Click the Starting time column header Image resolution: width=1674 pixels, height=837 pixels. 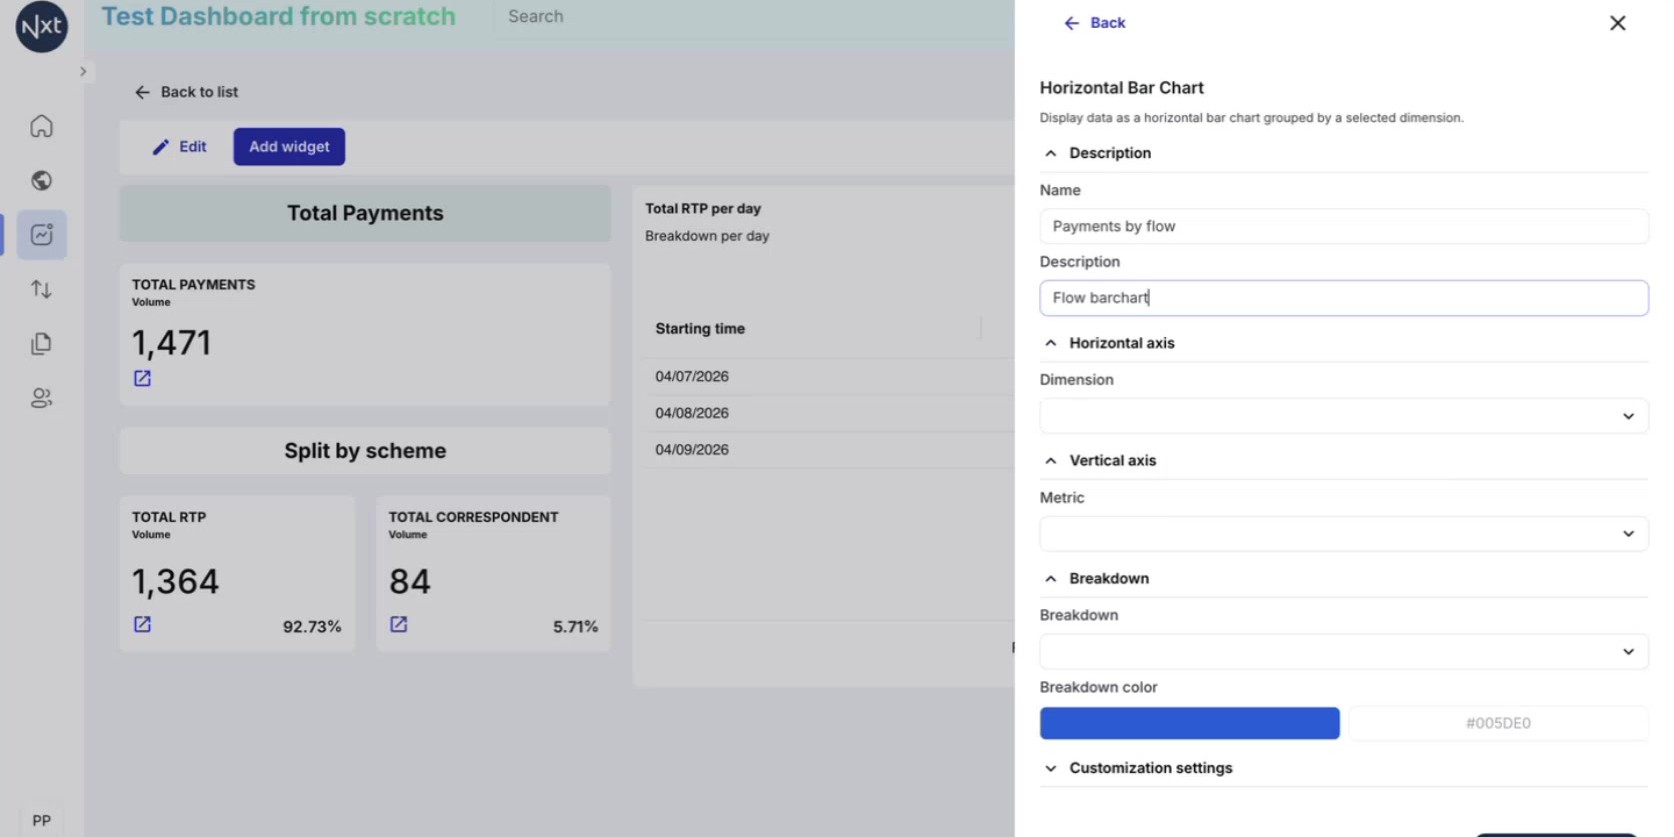pyautogui.click(x=700, y=329)
